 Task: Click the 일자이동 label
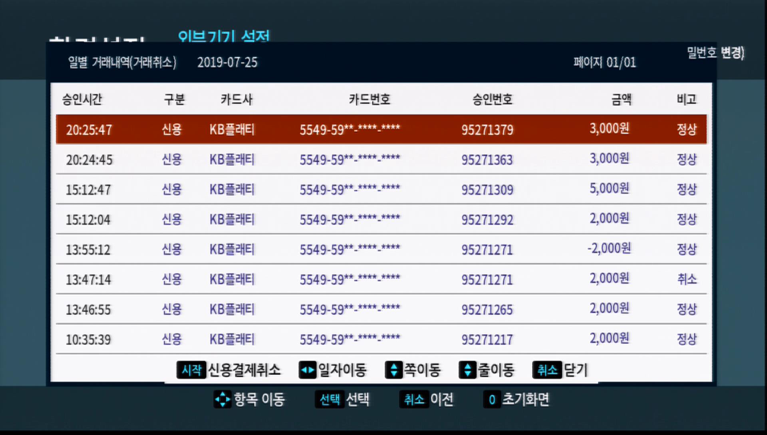[342, 370]
